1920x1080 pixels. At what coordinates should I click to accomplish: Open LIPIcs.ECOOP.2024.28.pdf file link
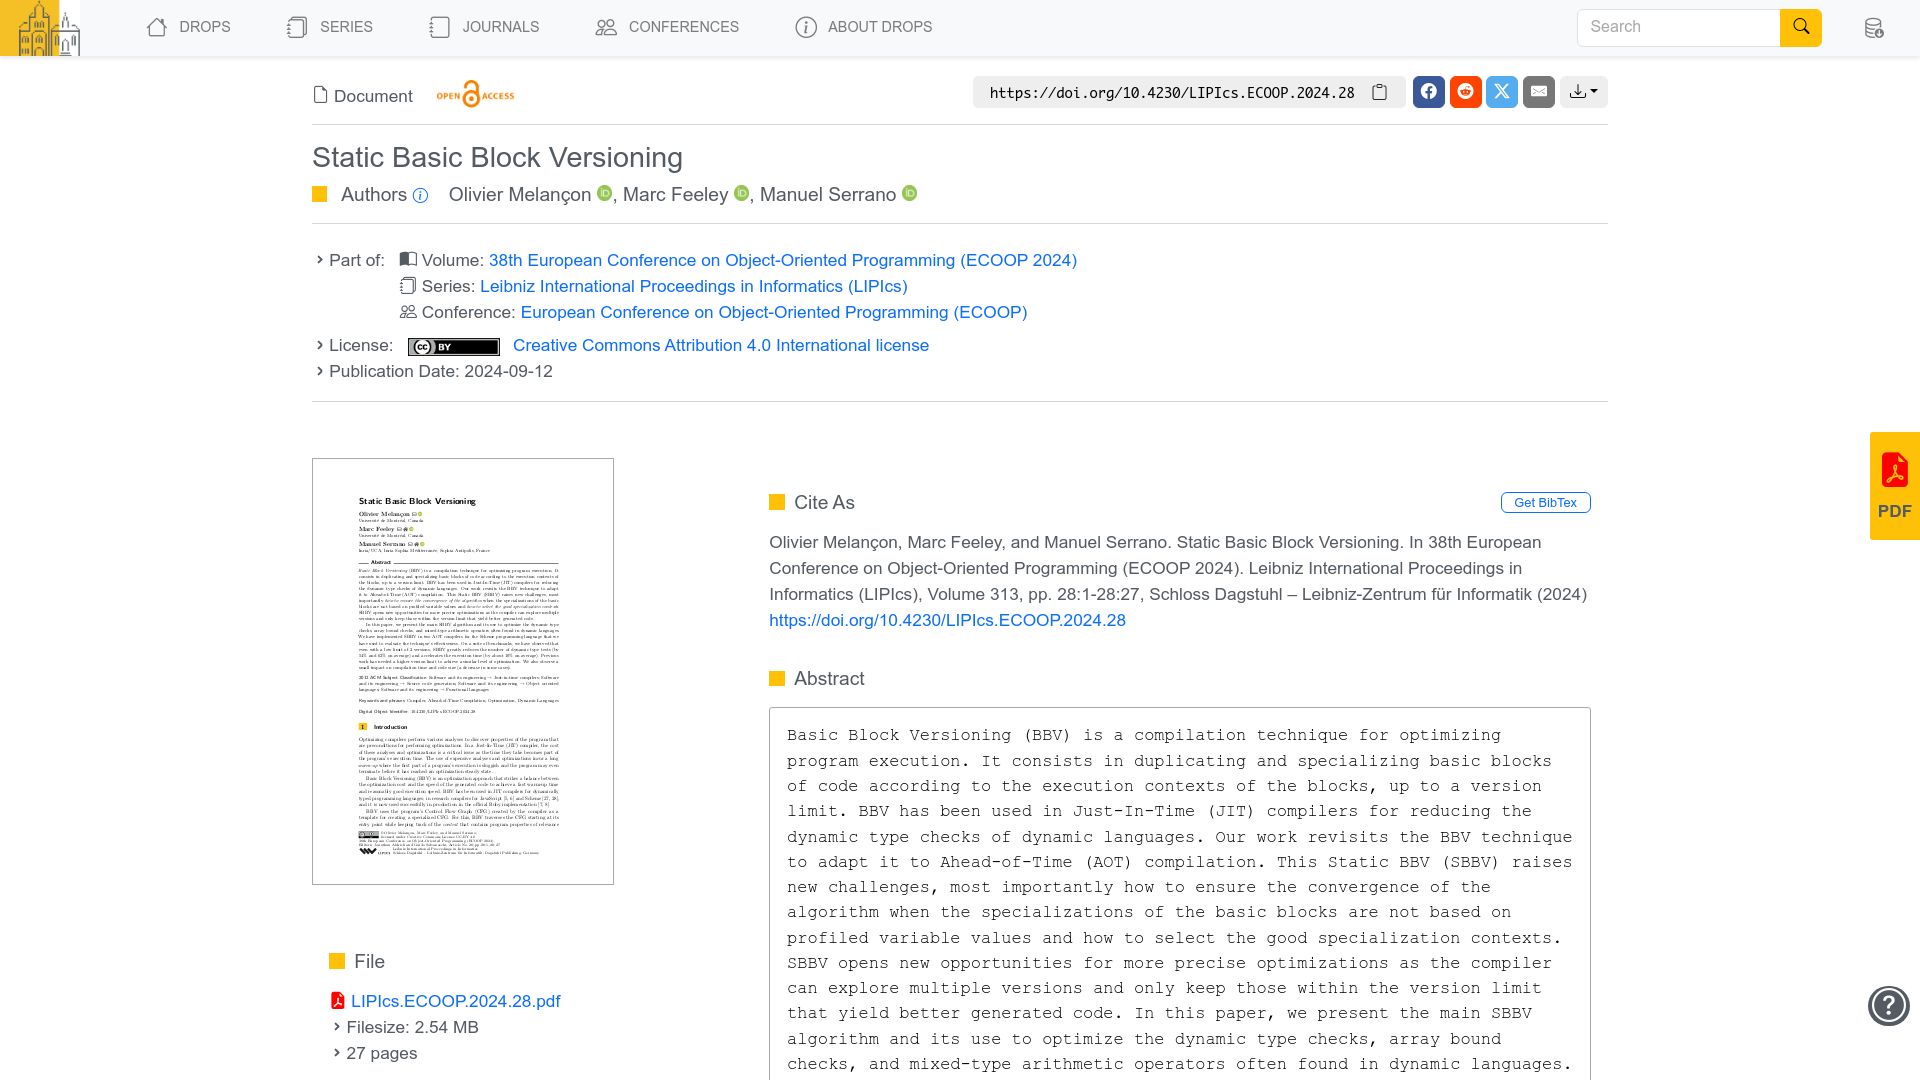pyautogui.click(x=455, y=1001)
